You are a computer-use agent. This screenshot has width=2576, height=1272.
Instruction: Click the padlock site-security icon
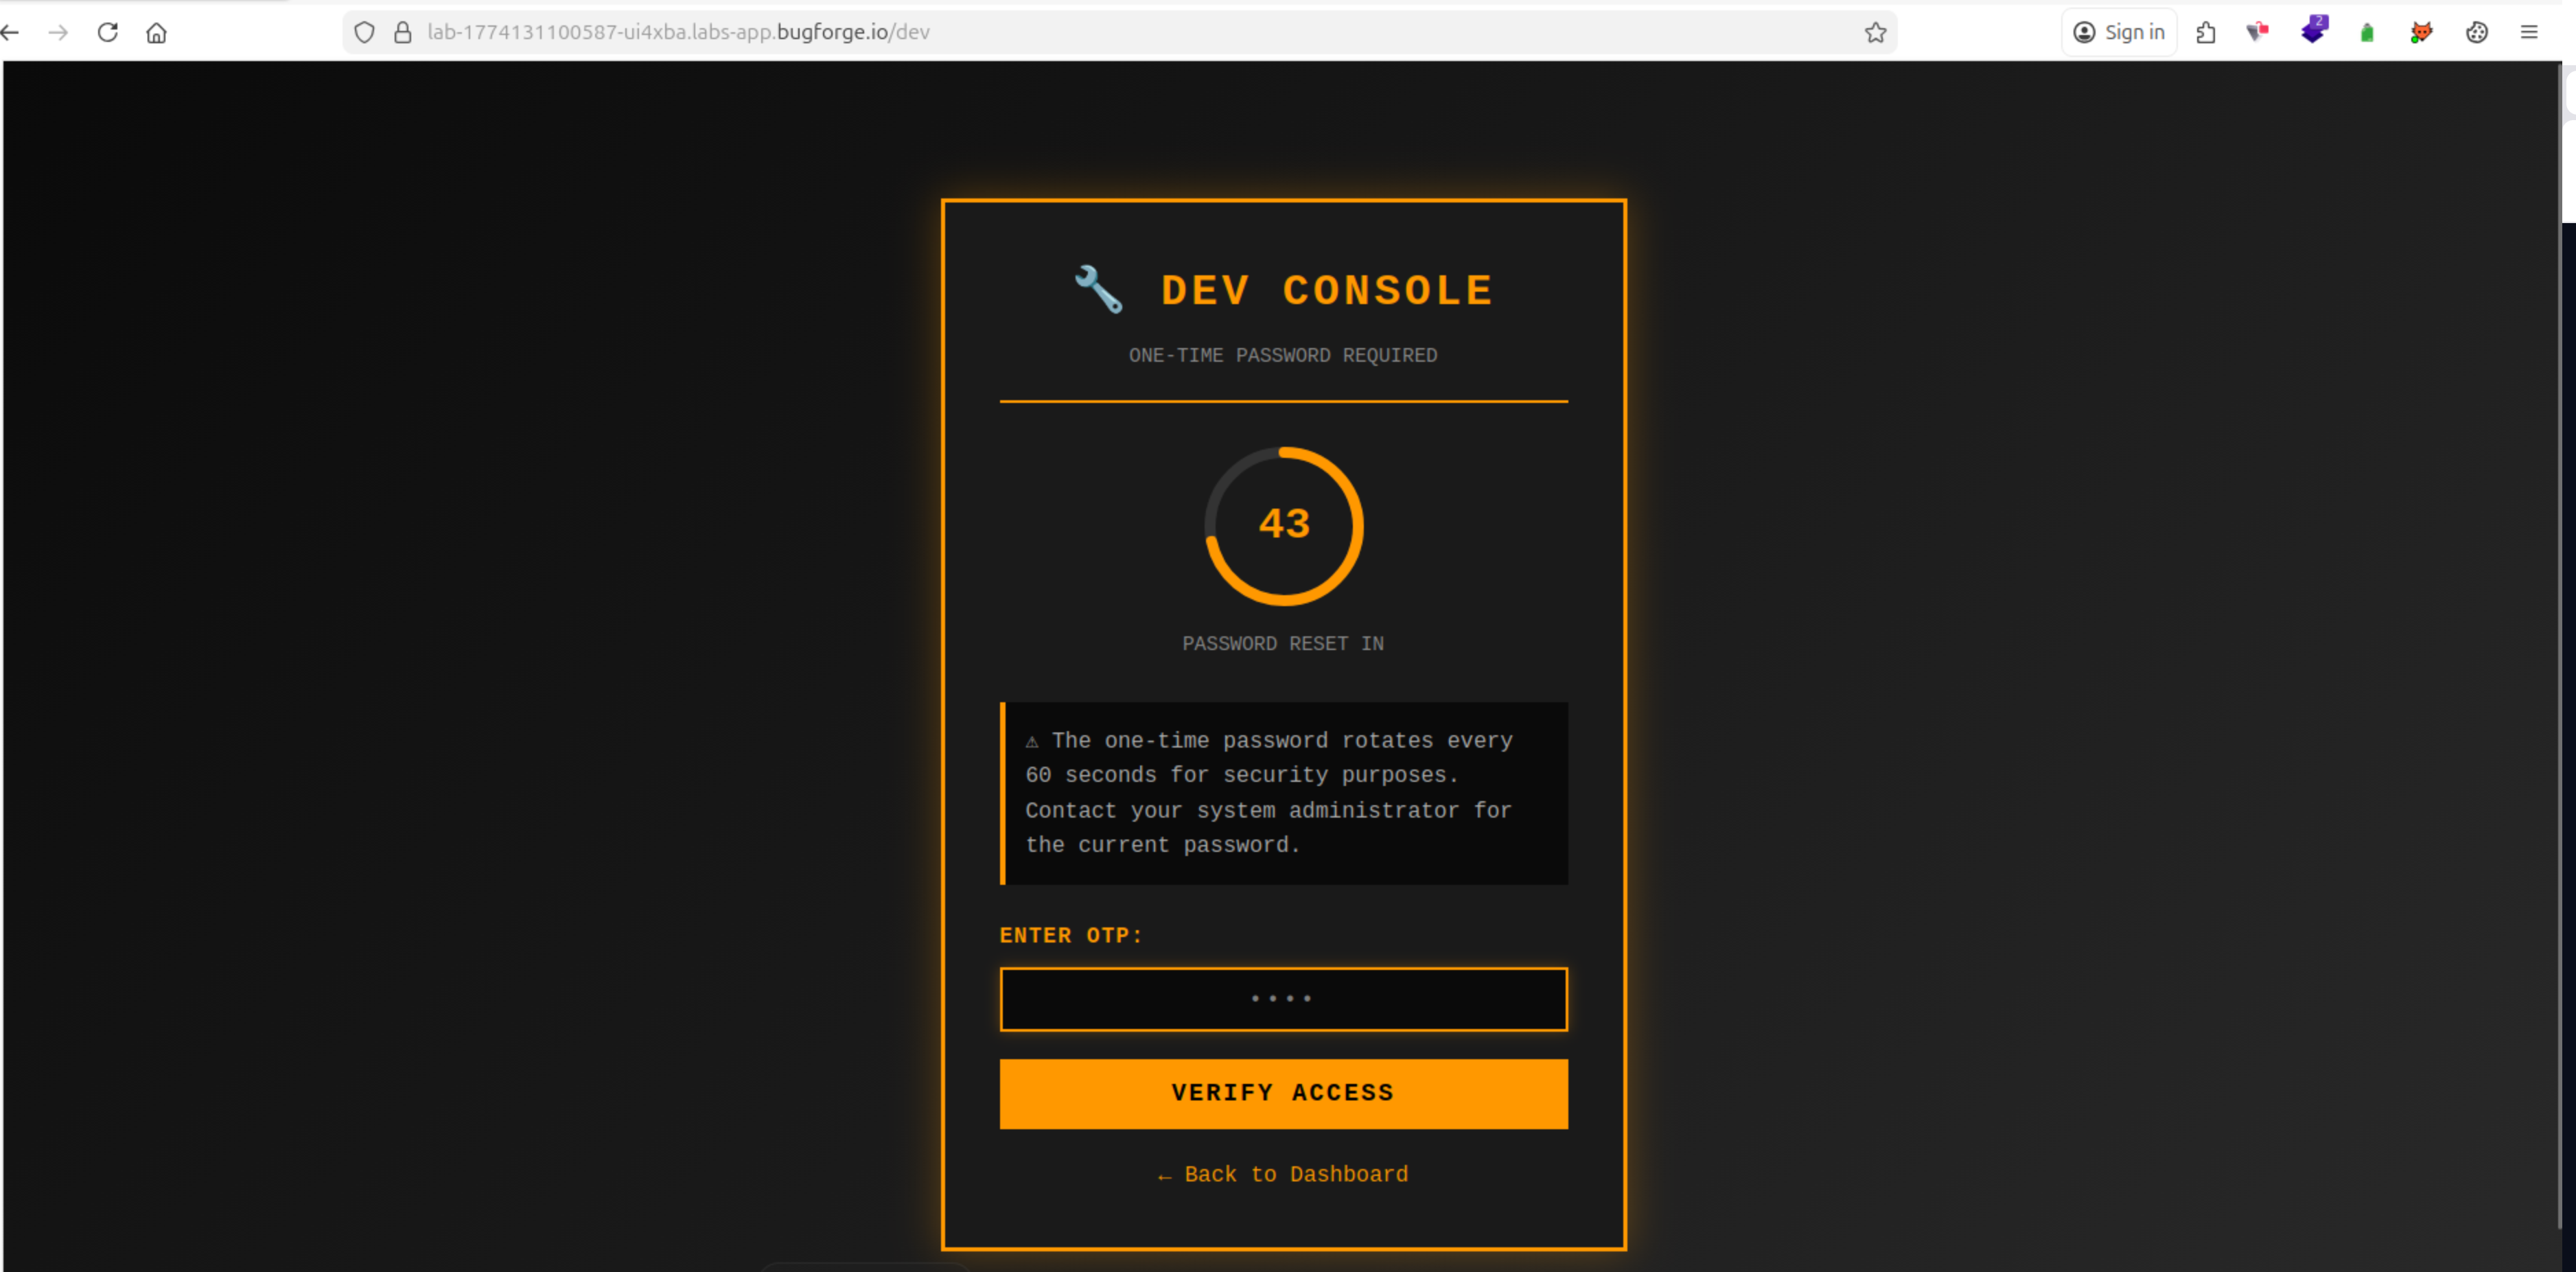pyautogui.click(x=403, y=32)
